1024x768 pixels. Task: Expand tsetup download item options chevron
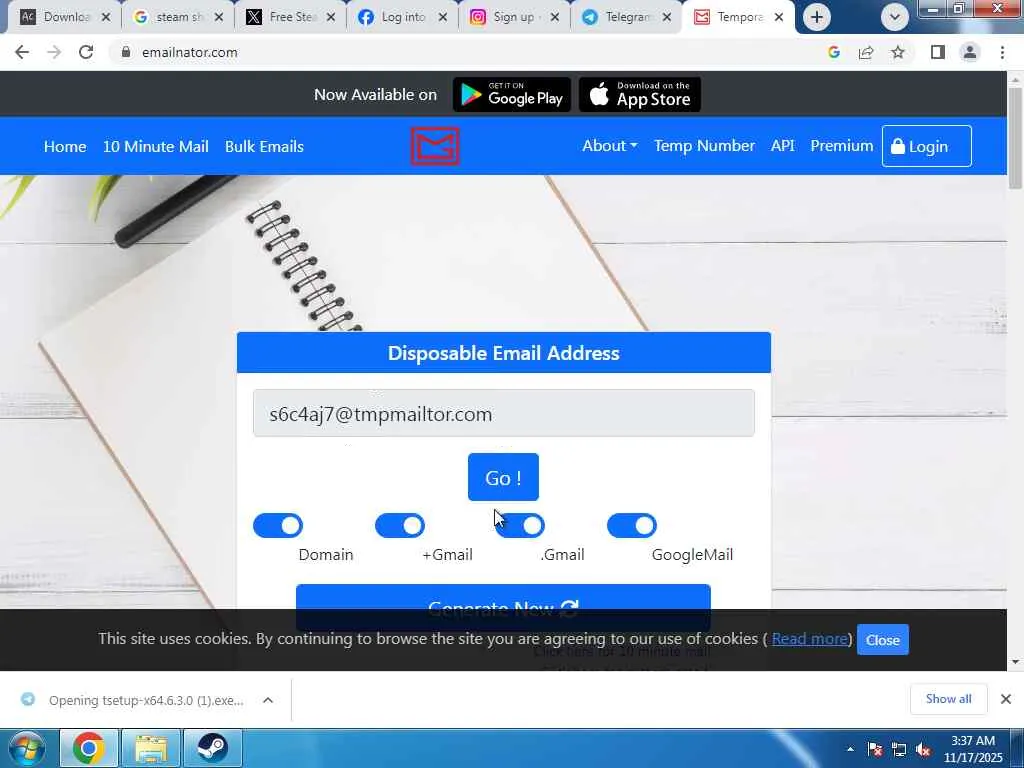268,700
